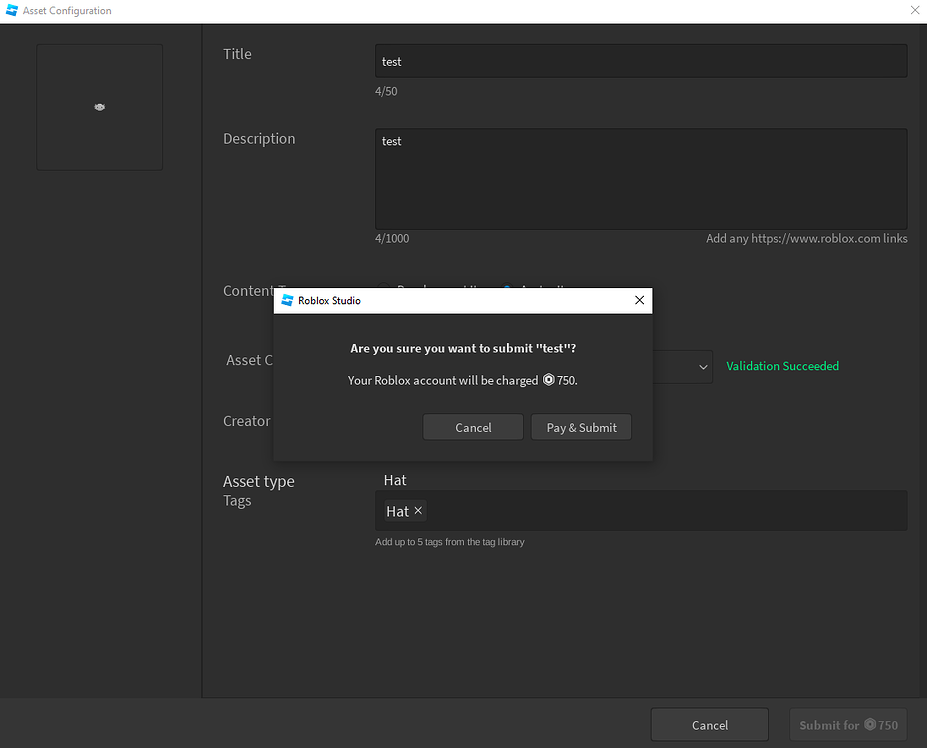Click the eye icon inside the asset preview thumbnail
Viewport: 927px width, 748px height.
click(99, 107)
